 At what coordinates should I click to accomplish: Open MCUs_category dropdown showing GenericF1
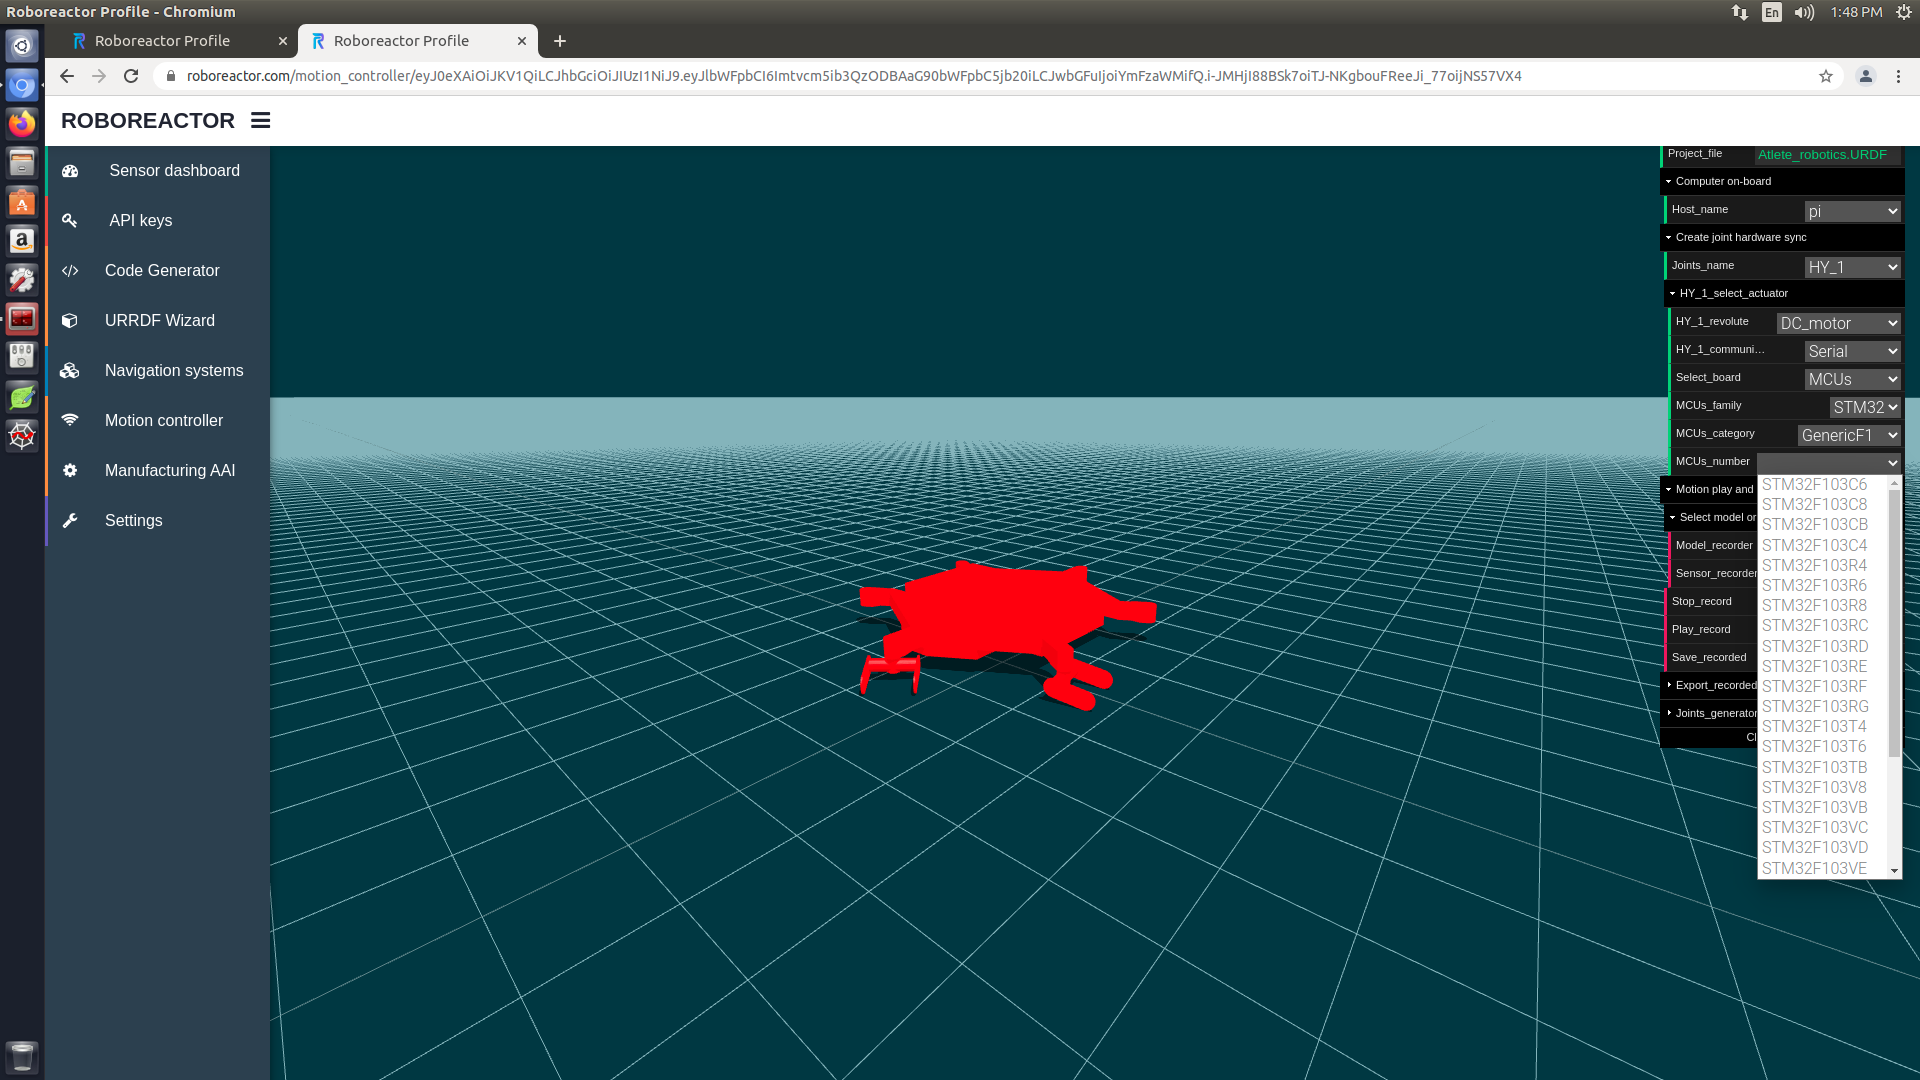(x=1849, y=435)
